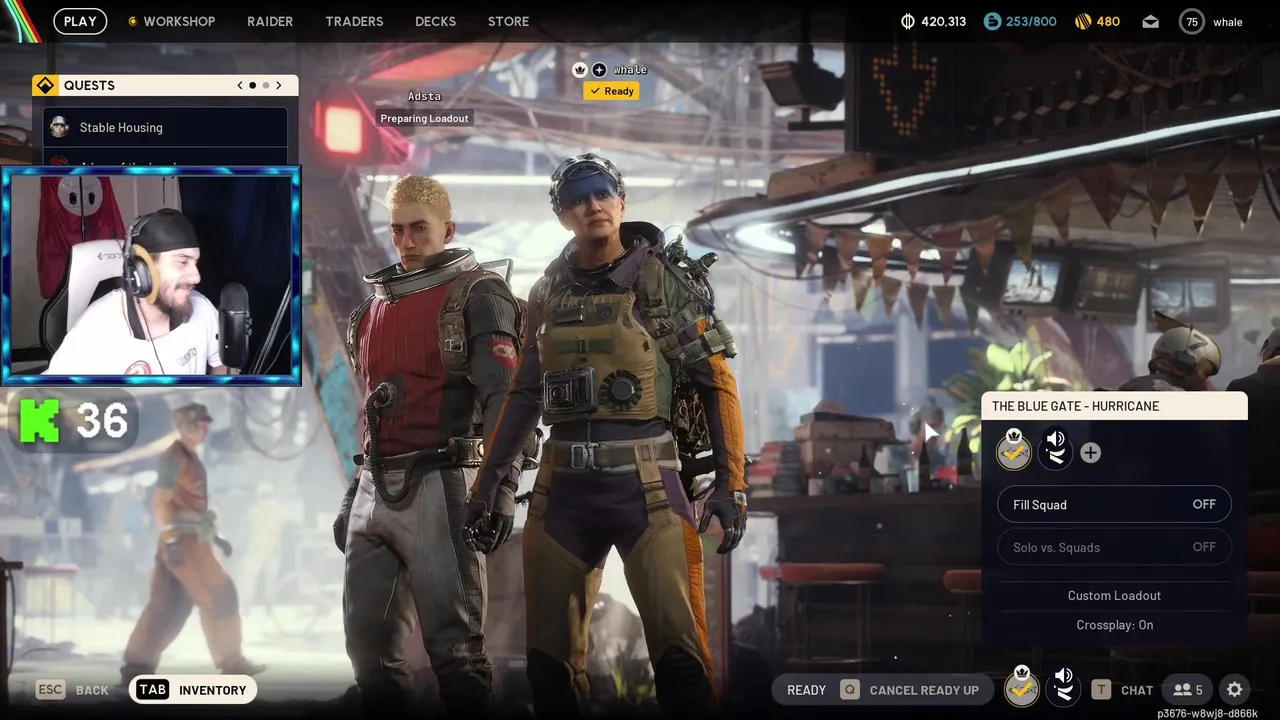Image resolution: width=1280 pixels, height=720 pixels.
Task: Click the streamer webcam overlay
Action: point(151,276)
